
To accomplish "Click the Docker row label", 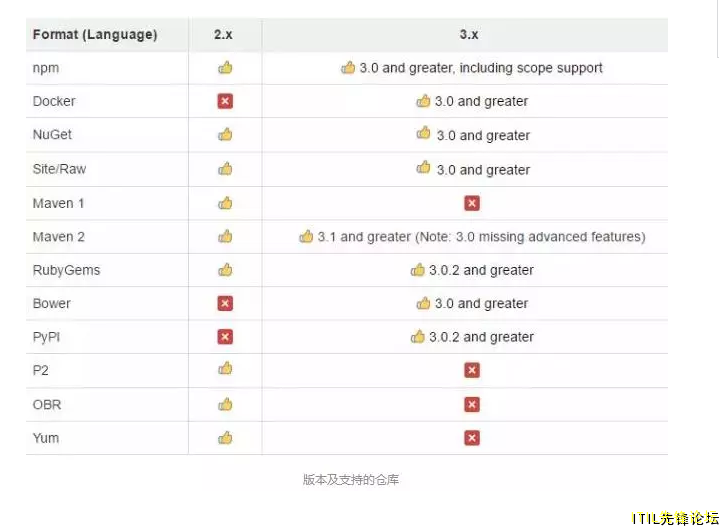I will coord(54,101).
